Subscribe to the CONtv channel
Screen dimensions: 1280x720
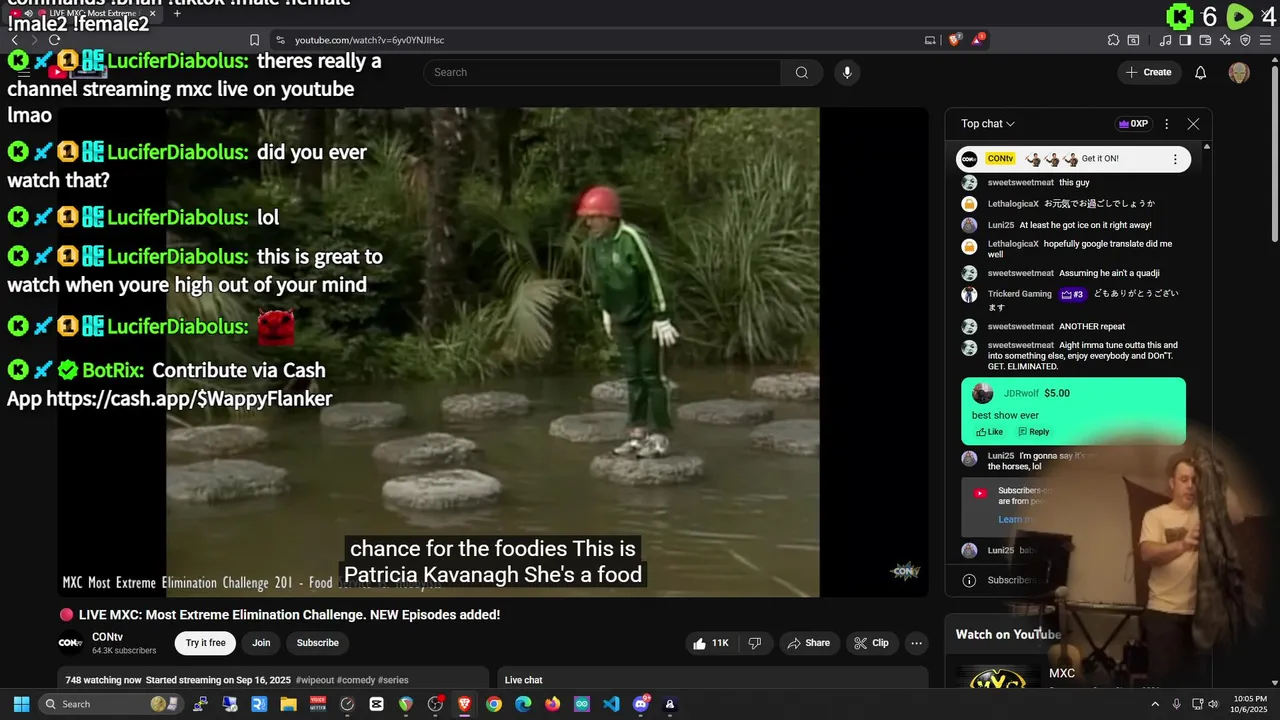(x=318, y=643)
